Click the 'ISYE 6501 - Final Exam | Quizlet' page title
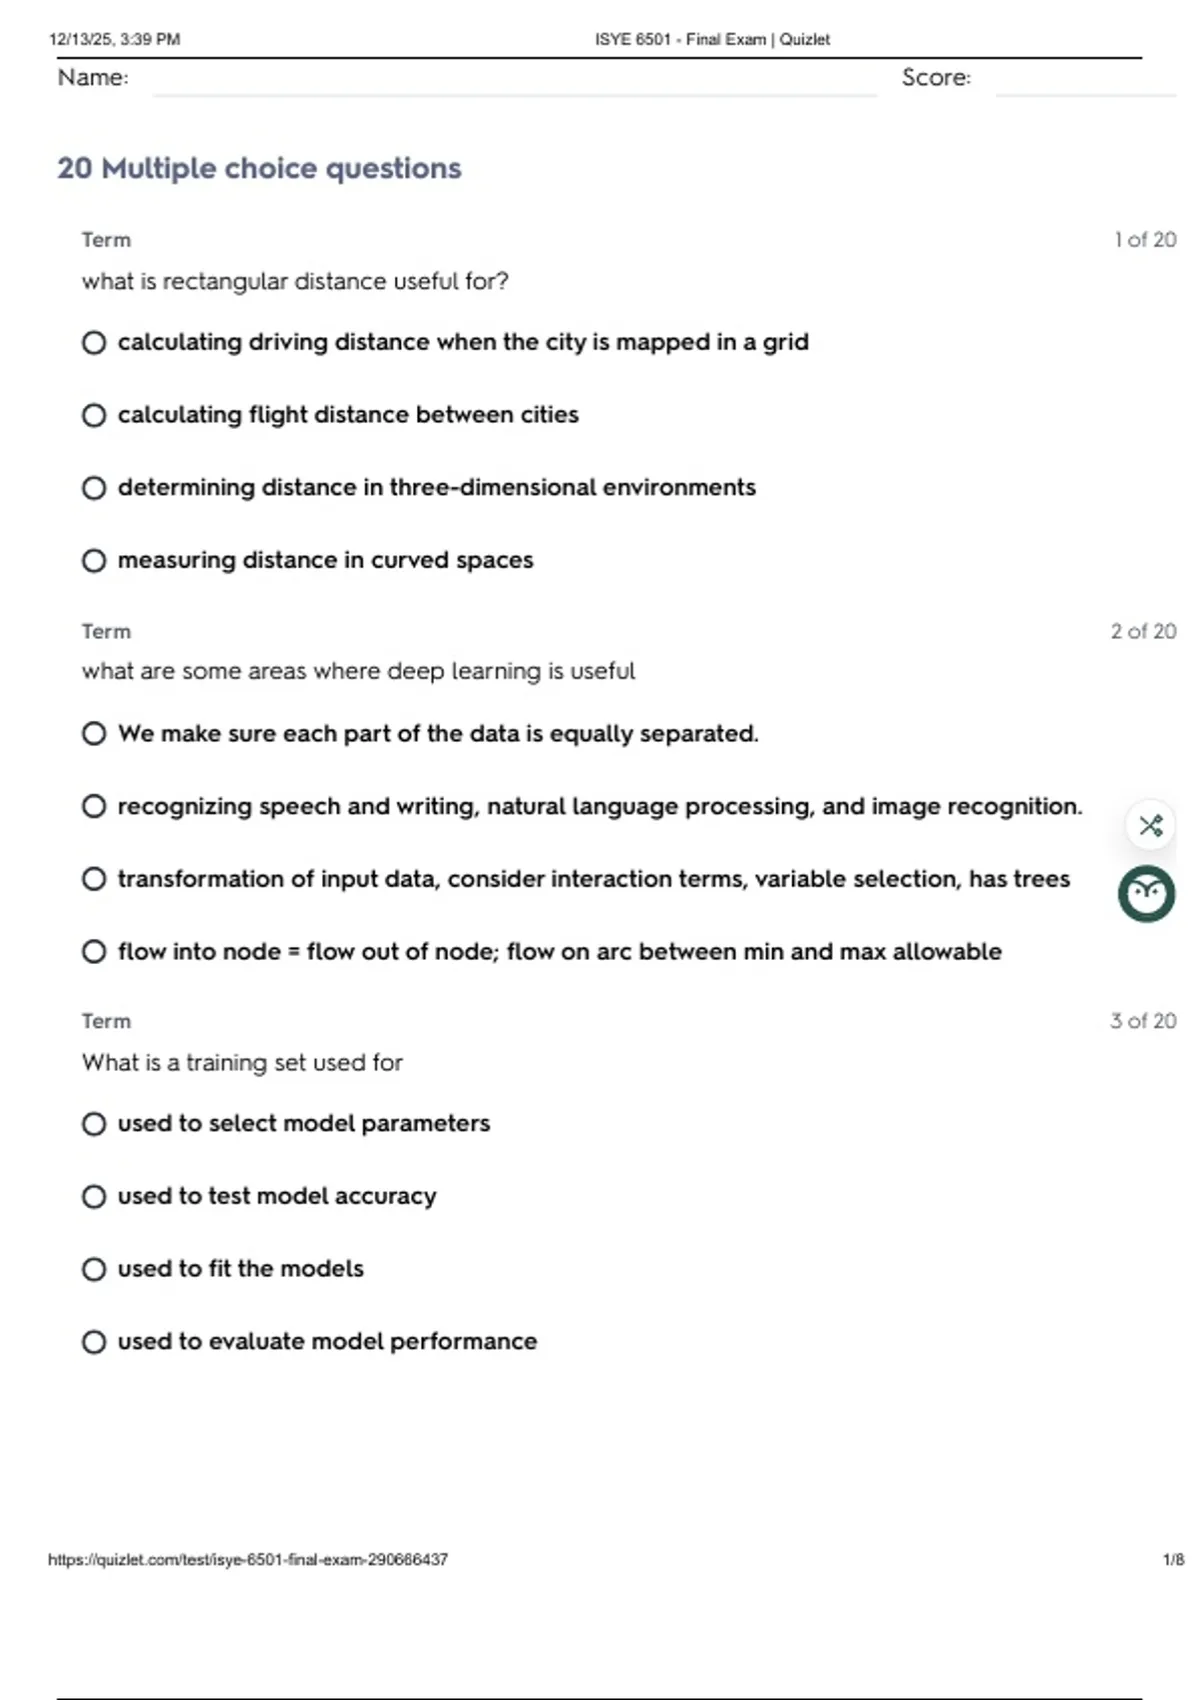 712,39
